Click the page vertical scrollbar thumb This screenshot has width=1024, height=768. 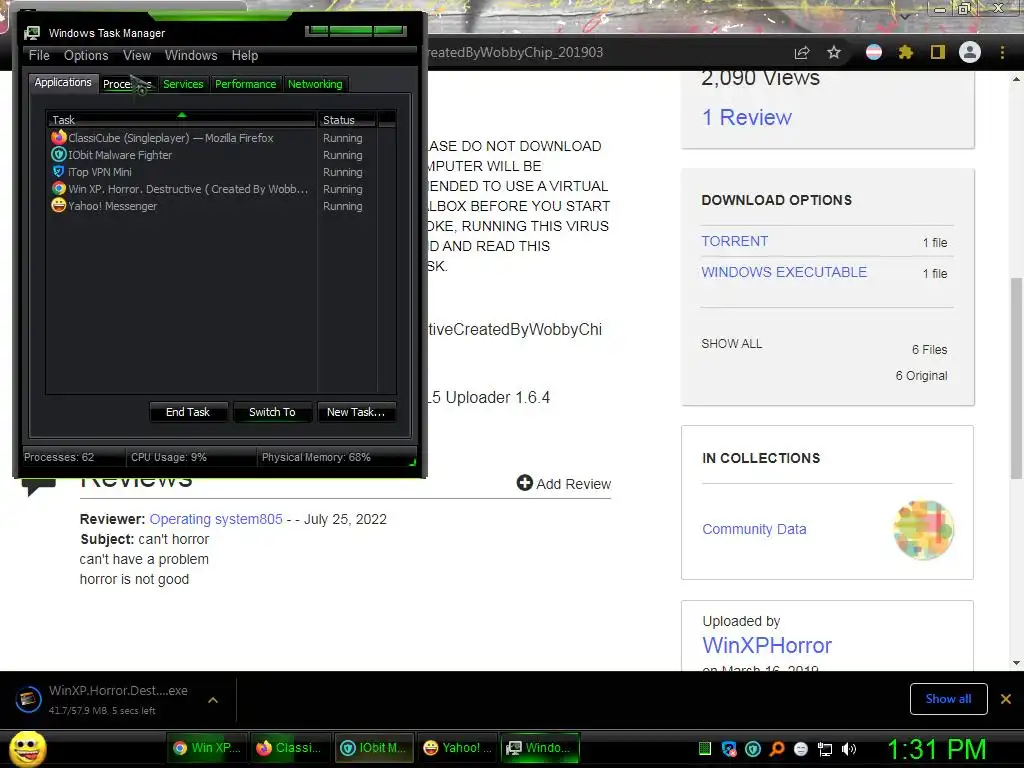click(x=1016, y=378)
